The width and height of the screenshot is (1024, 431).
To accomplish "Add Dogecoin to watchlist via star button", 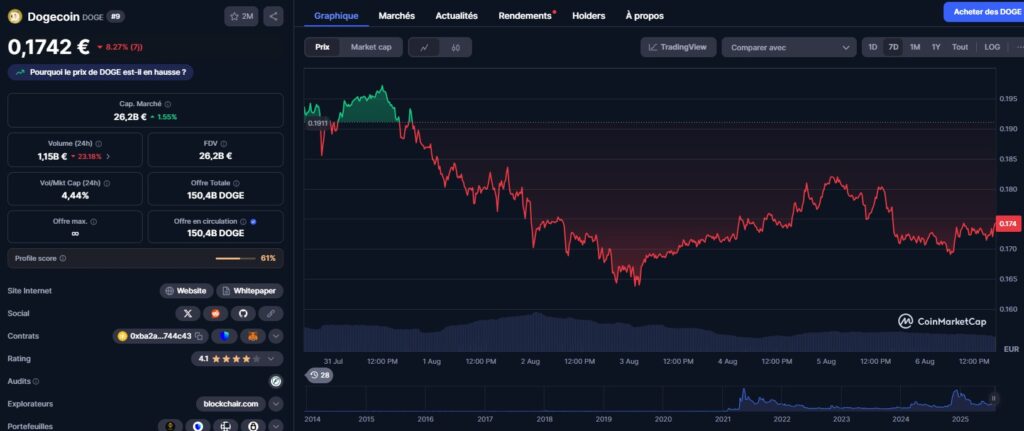I will point(241,16).
